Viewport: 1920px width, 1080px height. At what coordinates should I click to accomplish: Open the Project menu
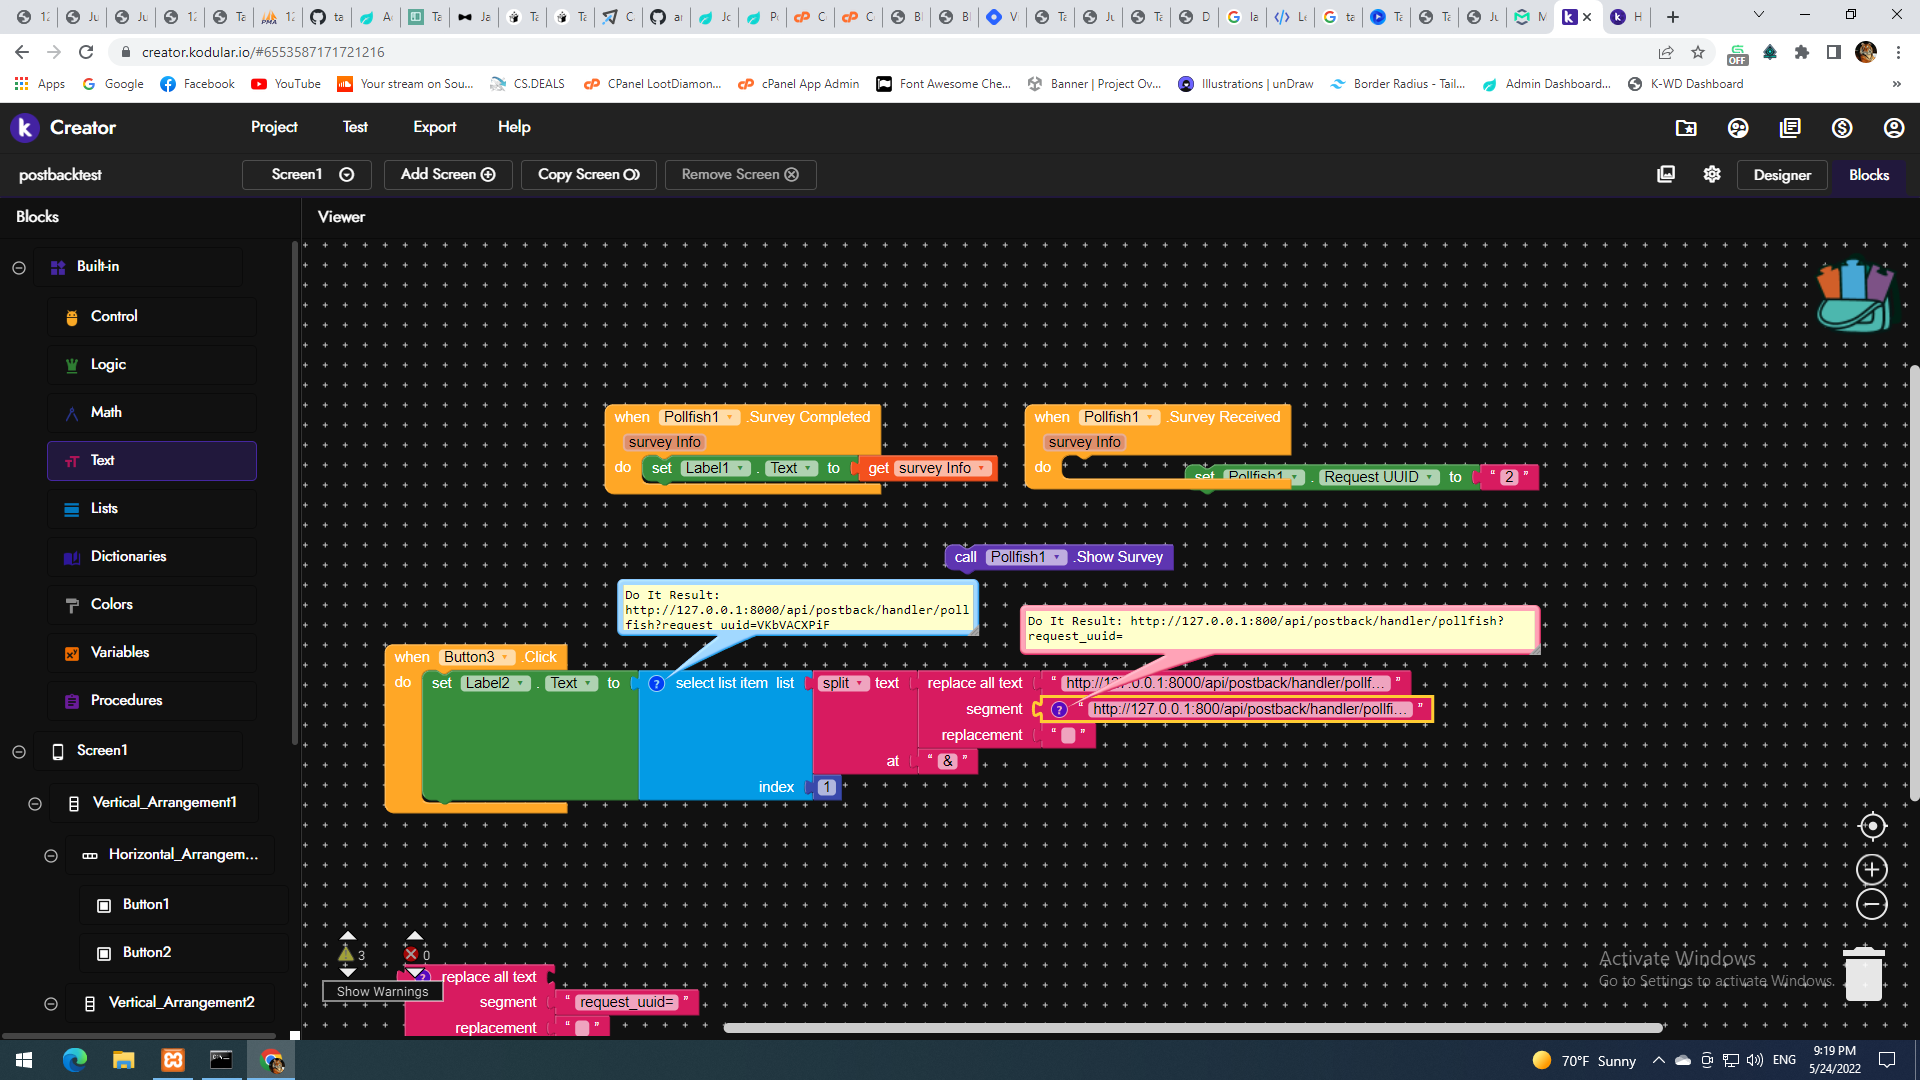coord(274,127)
